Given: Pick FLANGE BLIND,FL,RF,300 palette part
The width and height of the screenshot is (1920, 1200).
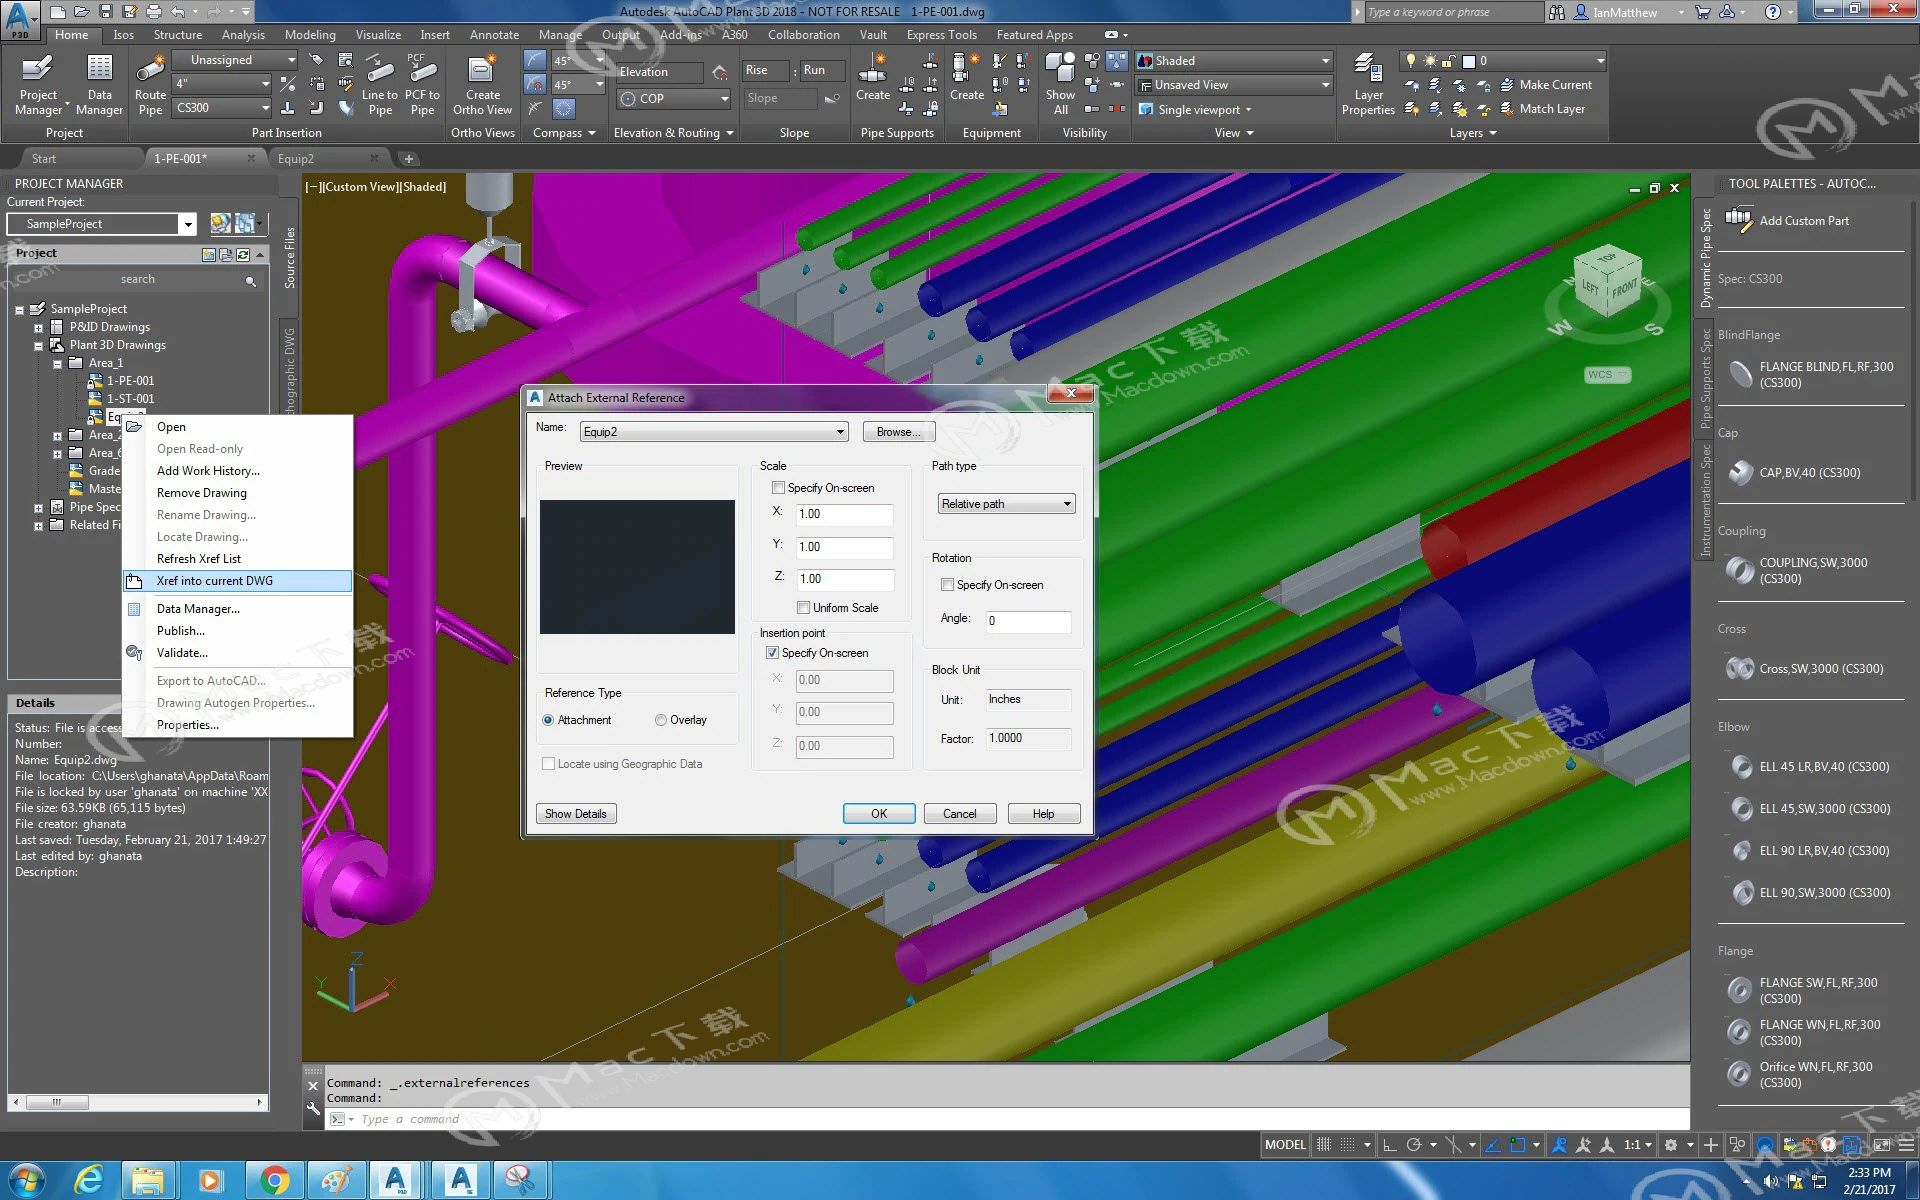Looking at the screenshot, I should point(1811,374).
